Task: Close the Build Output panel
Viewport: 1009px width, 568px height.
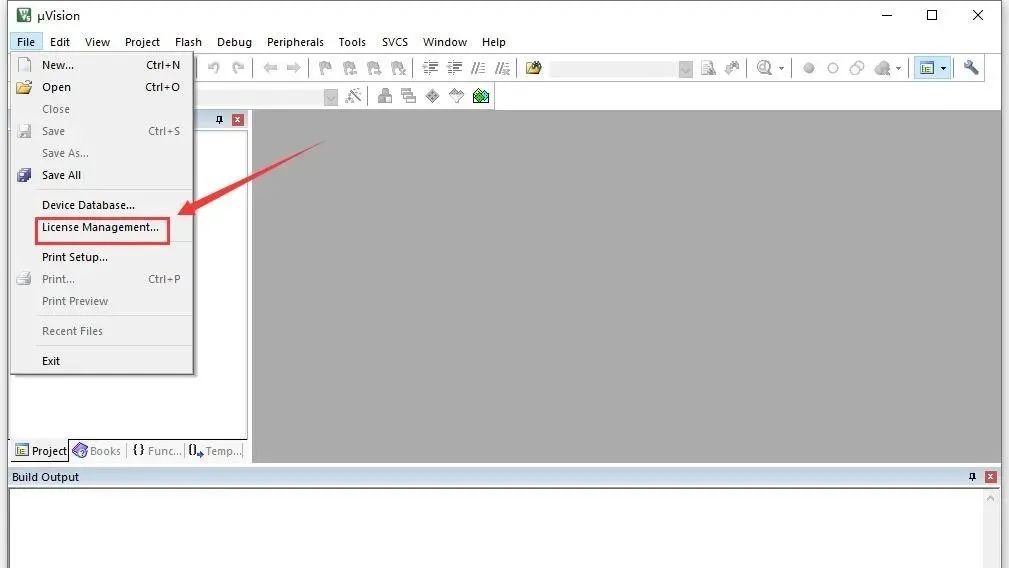Action: tap(990, 477)
